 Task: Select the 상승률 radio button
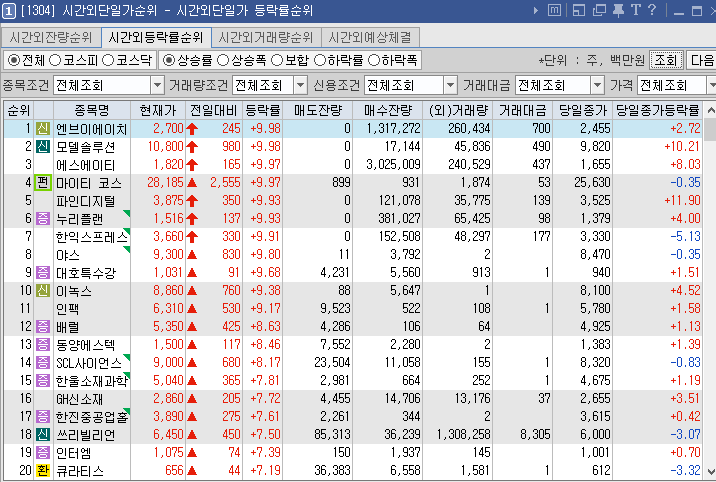click(x=168, y=60)
